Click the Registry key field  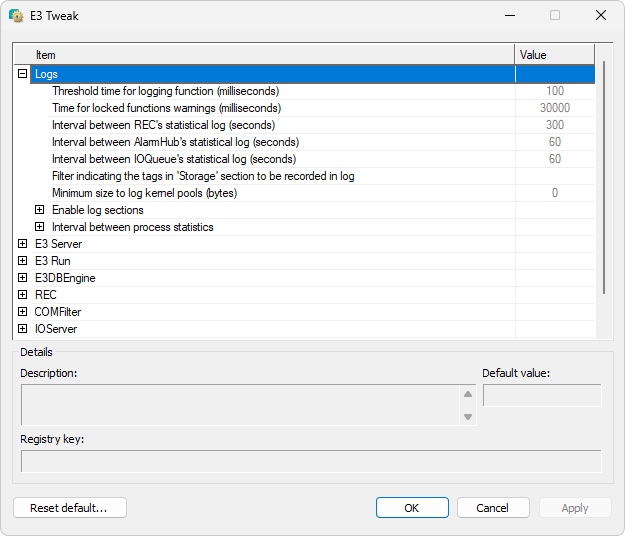(x=311, y=461)
